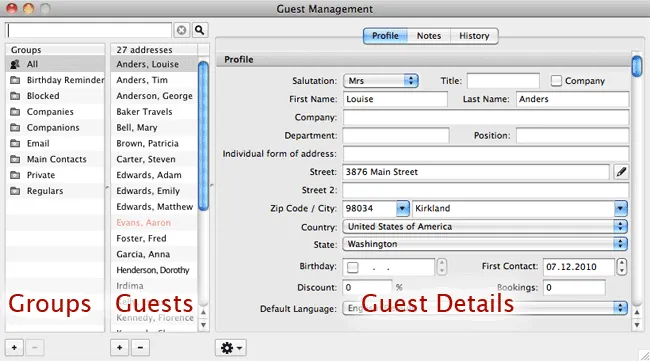Click the guest list scroll down arrow
Image resolution: width=650 pixels, height=361 pixels.
(x=203, y=325)
